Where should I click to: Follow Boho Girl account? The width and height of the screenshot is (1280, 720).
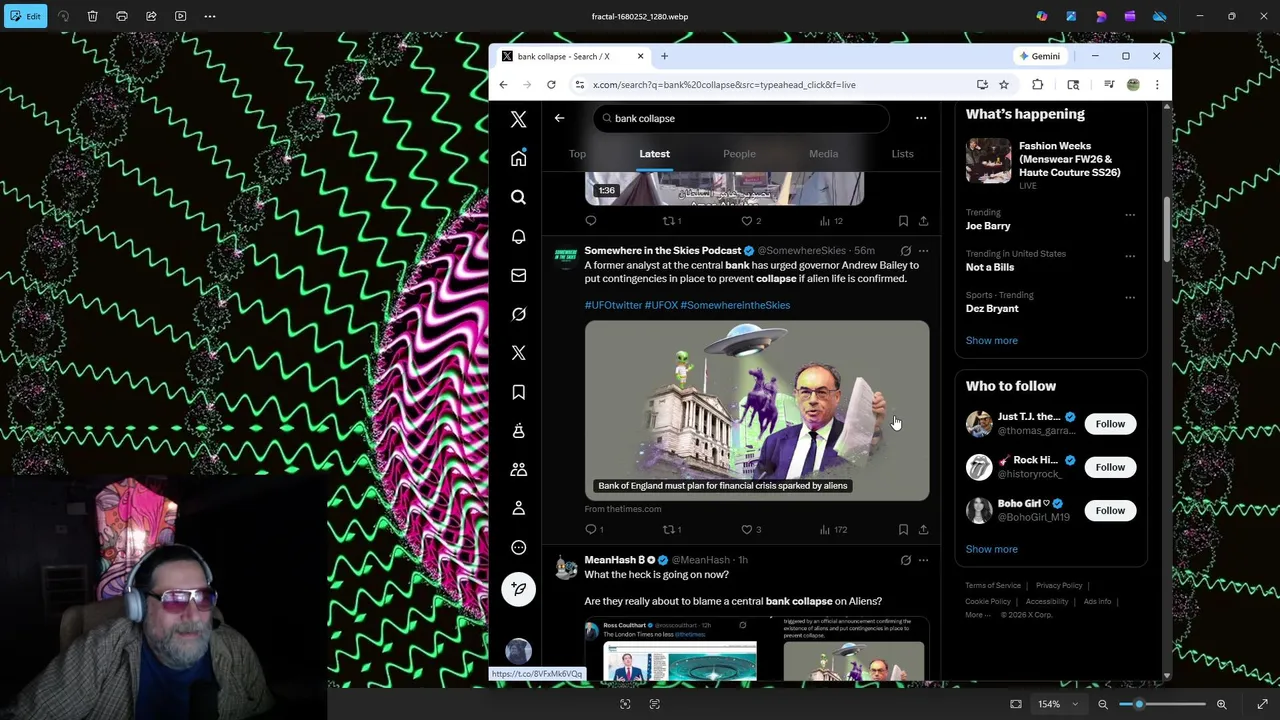coord(1110,511)
